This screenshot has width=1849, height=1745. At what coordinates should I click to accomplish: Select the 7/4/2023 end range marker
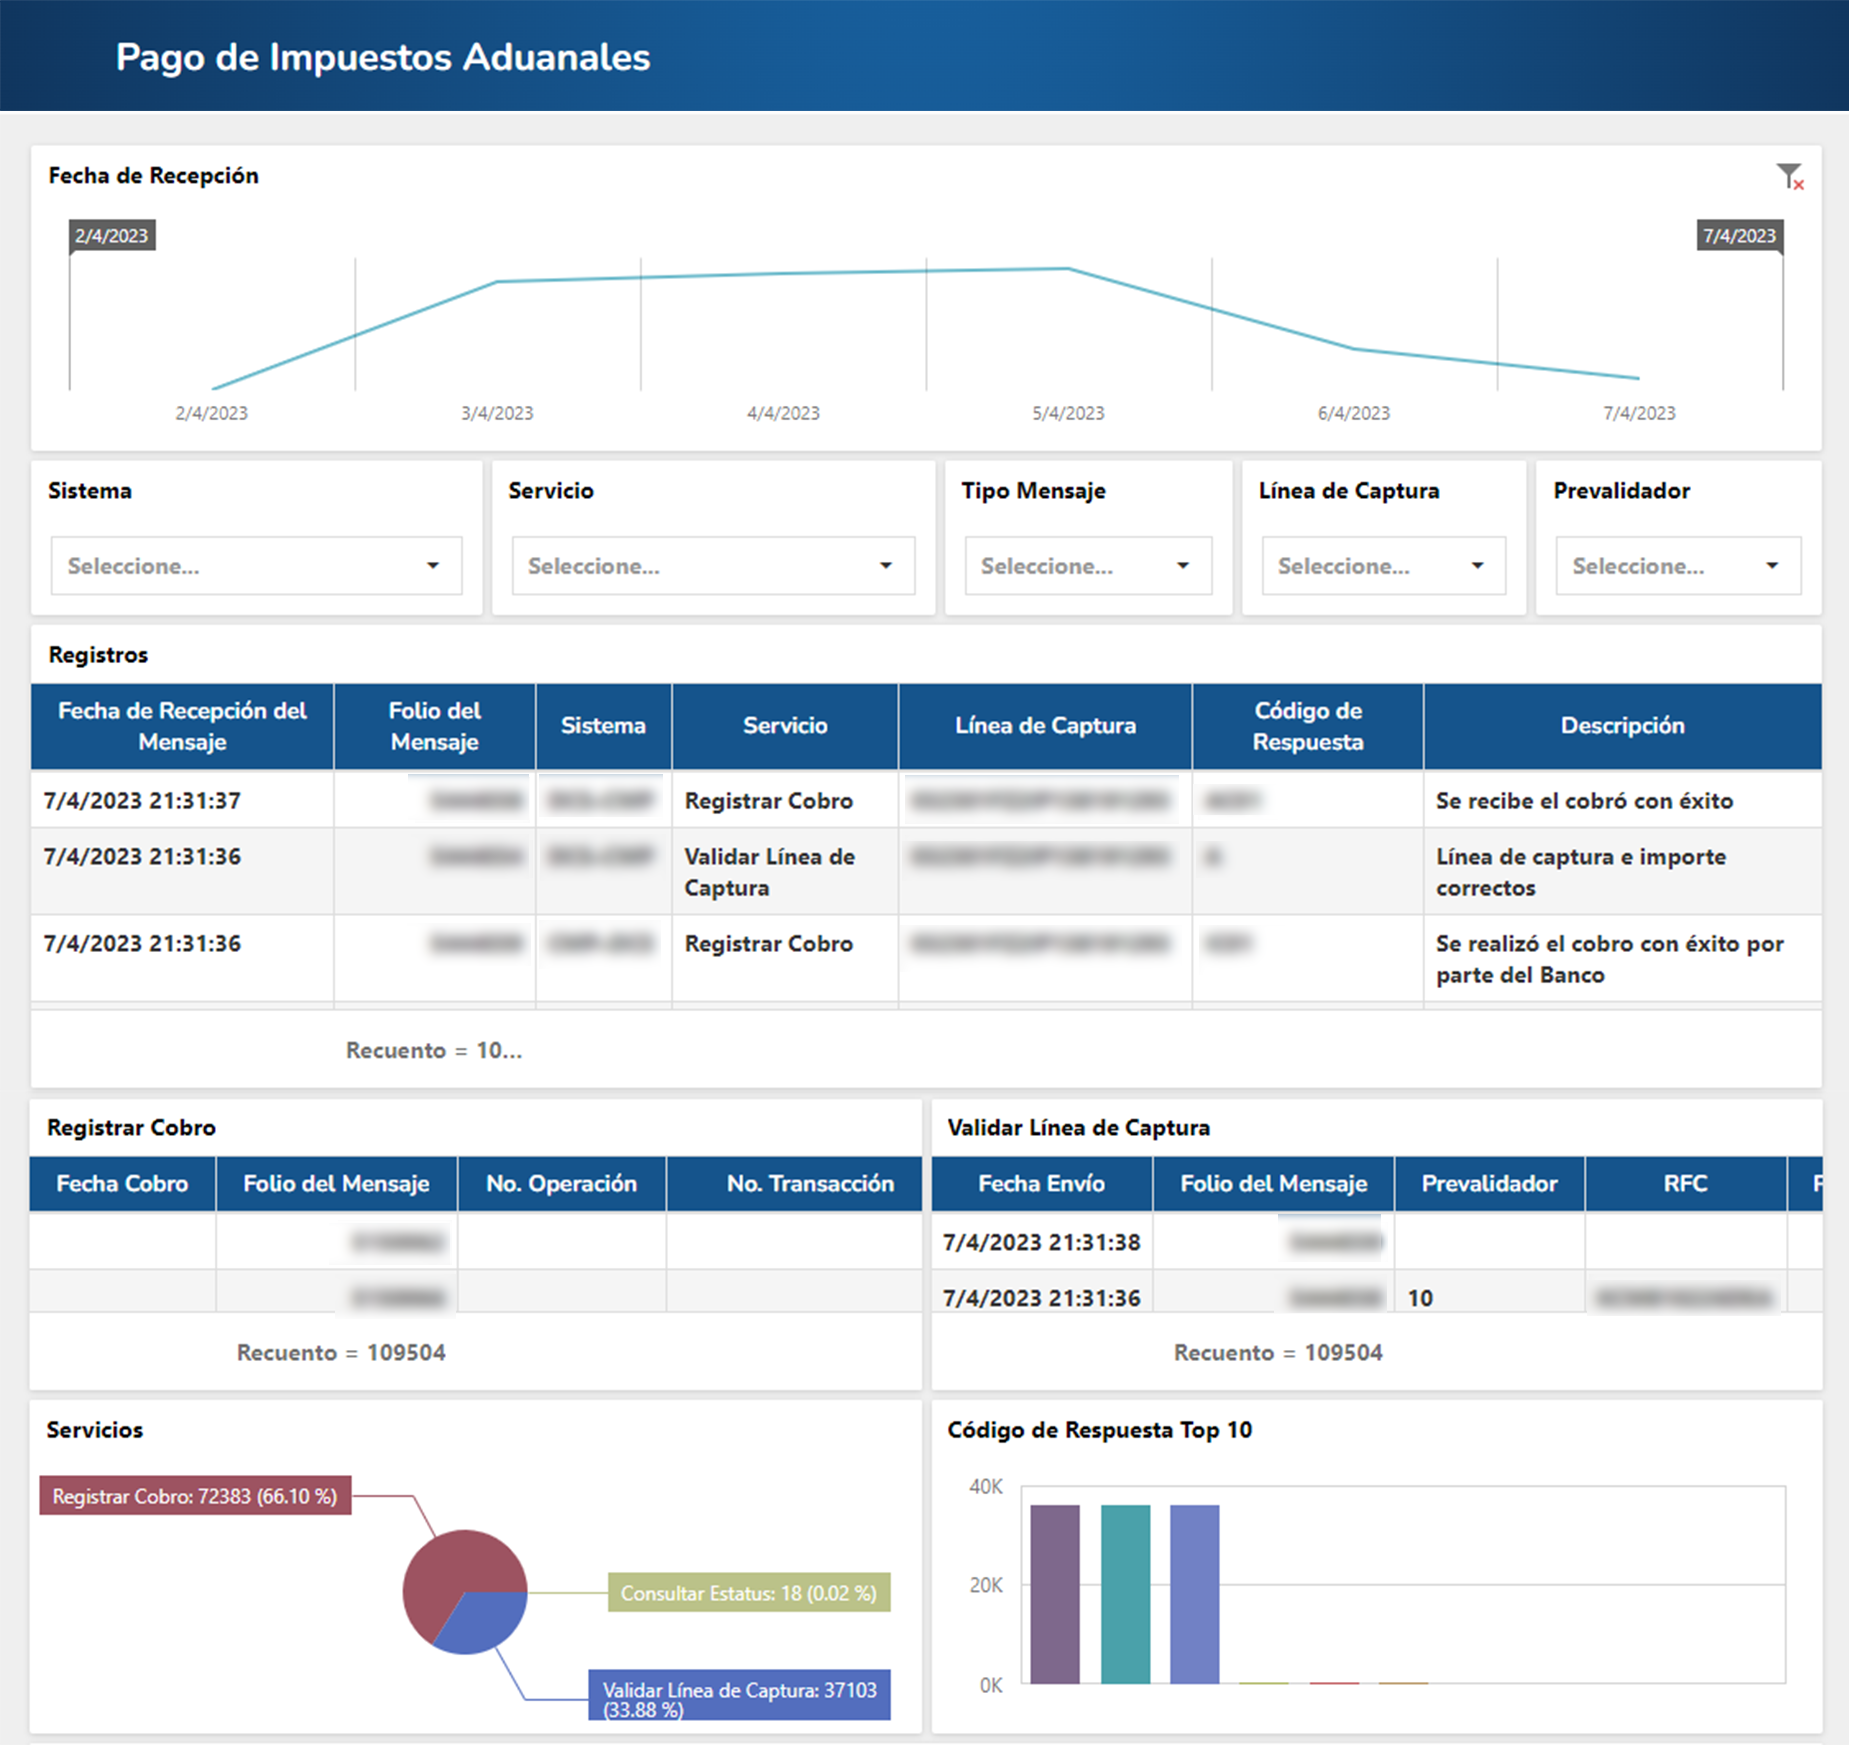click(x=1739, y=236)
